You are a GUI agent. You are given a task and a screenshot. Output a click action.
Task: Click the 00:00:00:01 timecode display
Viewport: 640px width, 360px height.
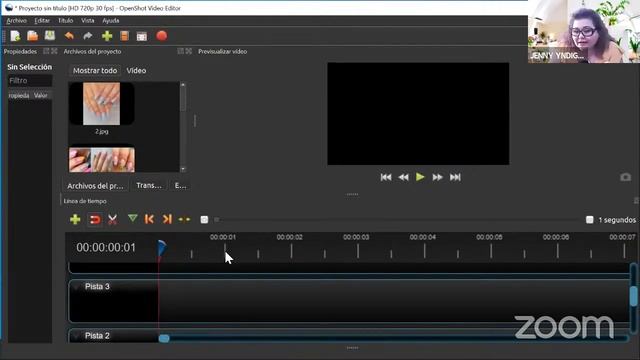[106, 247]
